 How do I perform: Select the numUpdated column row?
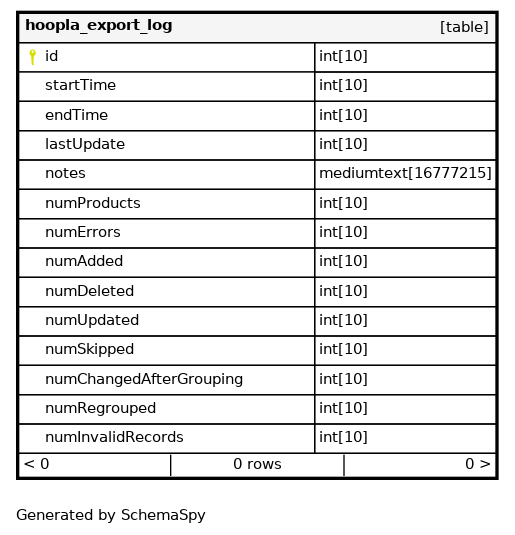tap(257, 321)
